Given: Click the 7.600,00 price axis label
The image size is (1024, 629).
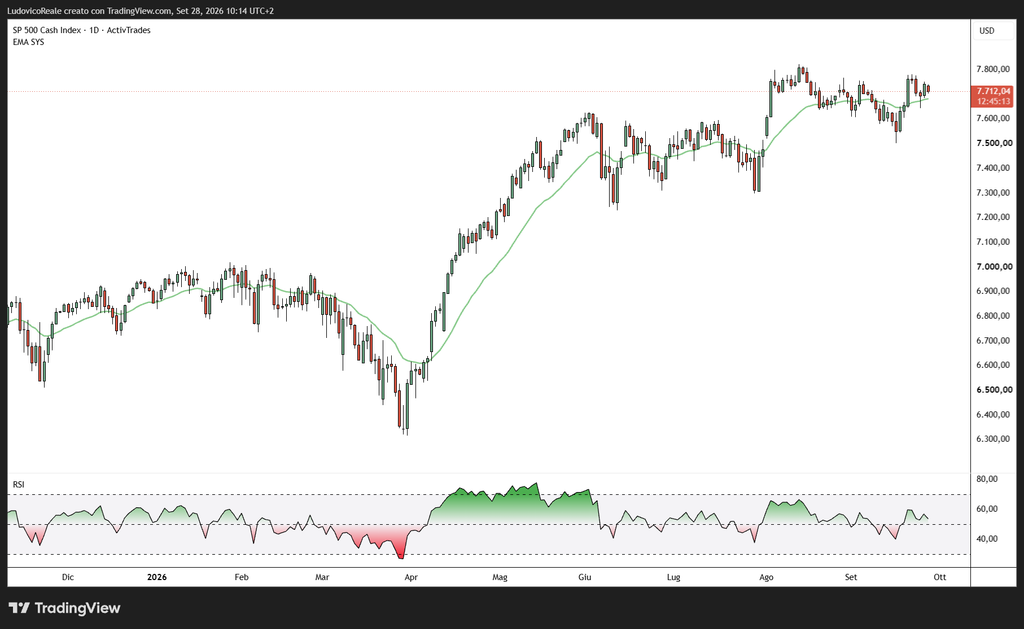Looking at the screenshot, I should tap(994, 118).
